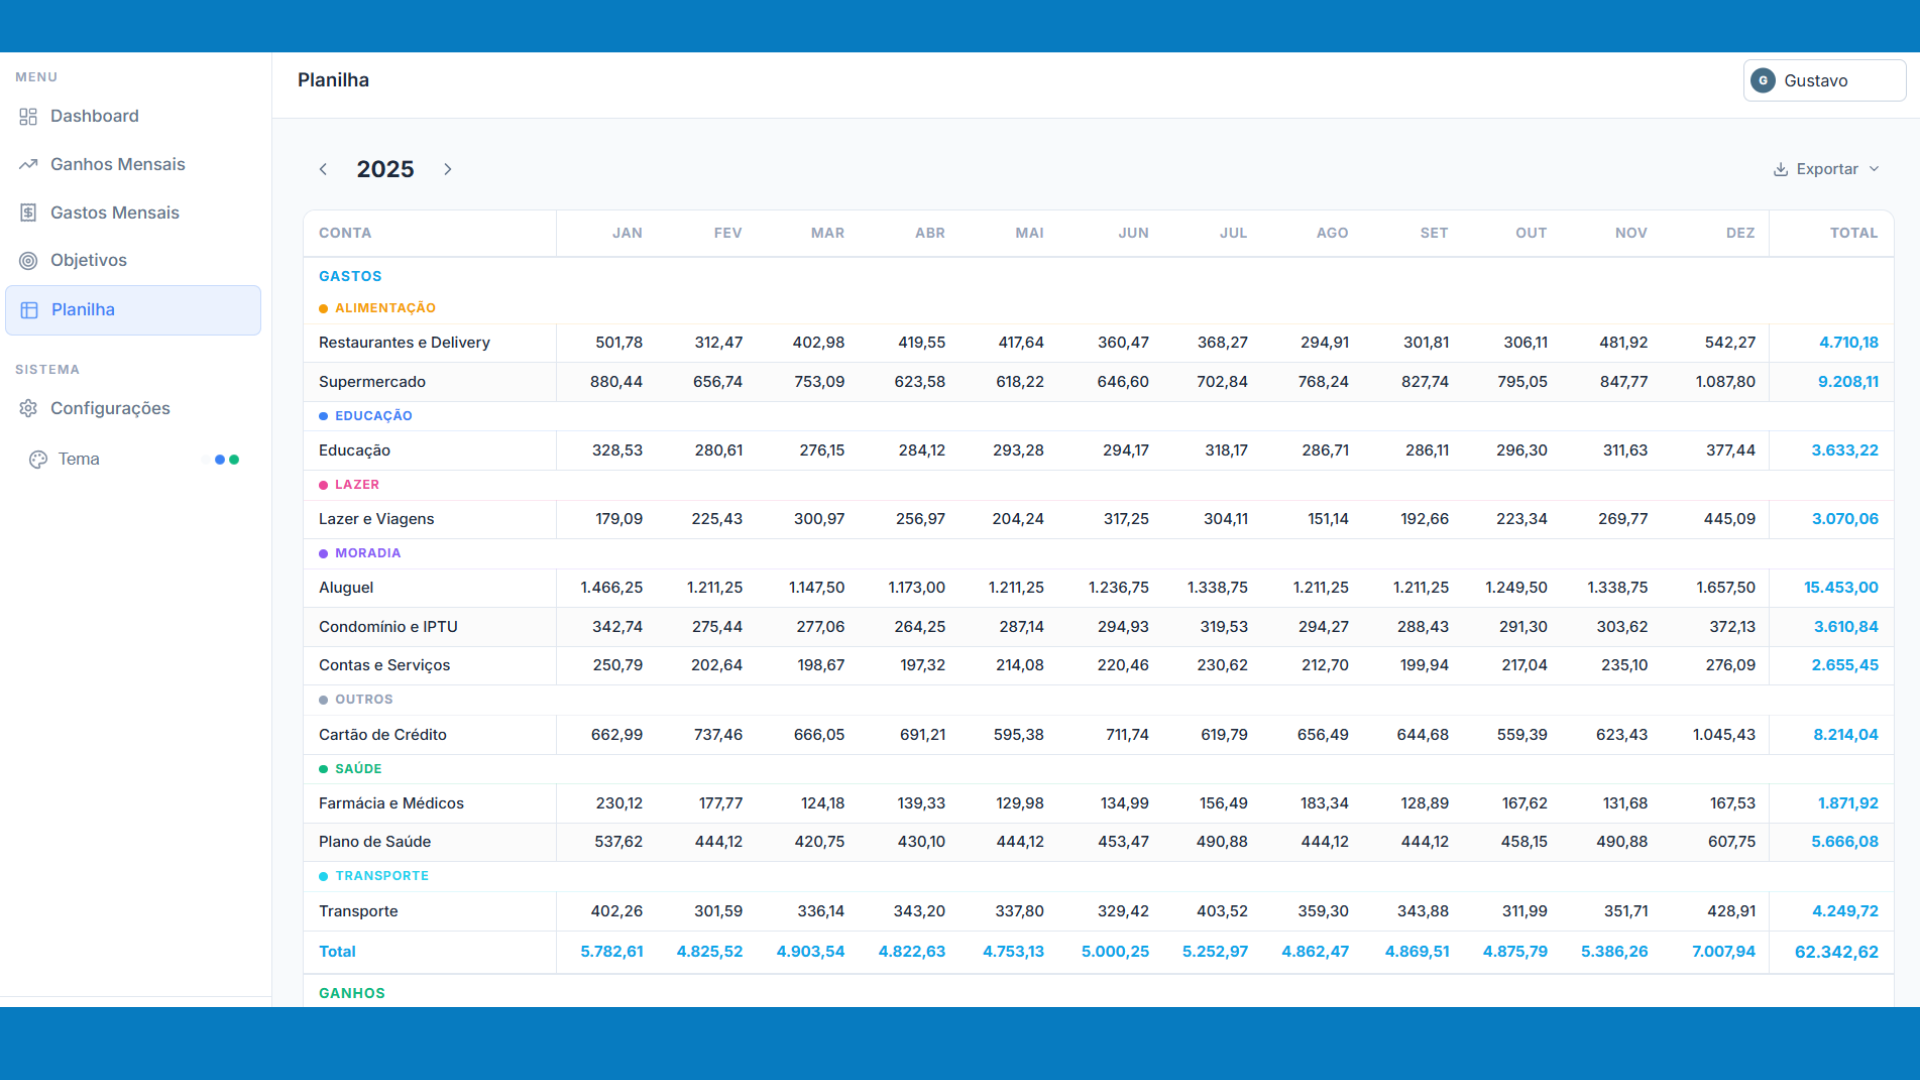The width and height of the screenshot is (1920, 1080).
Task: Expand the Exportar dropdown arrow
Action: (1874, 169)
